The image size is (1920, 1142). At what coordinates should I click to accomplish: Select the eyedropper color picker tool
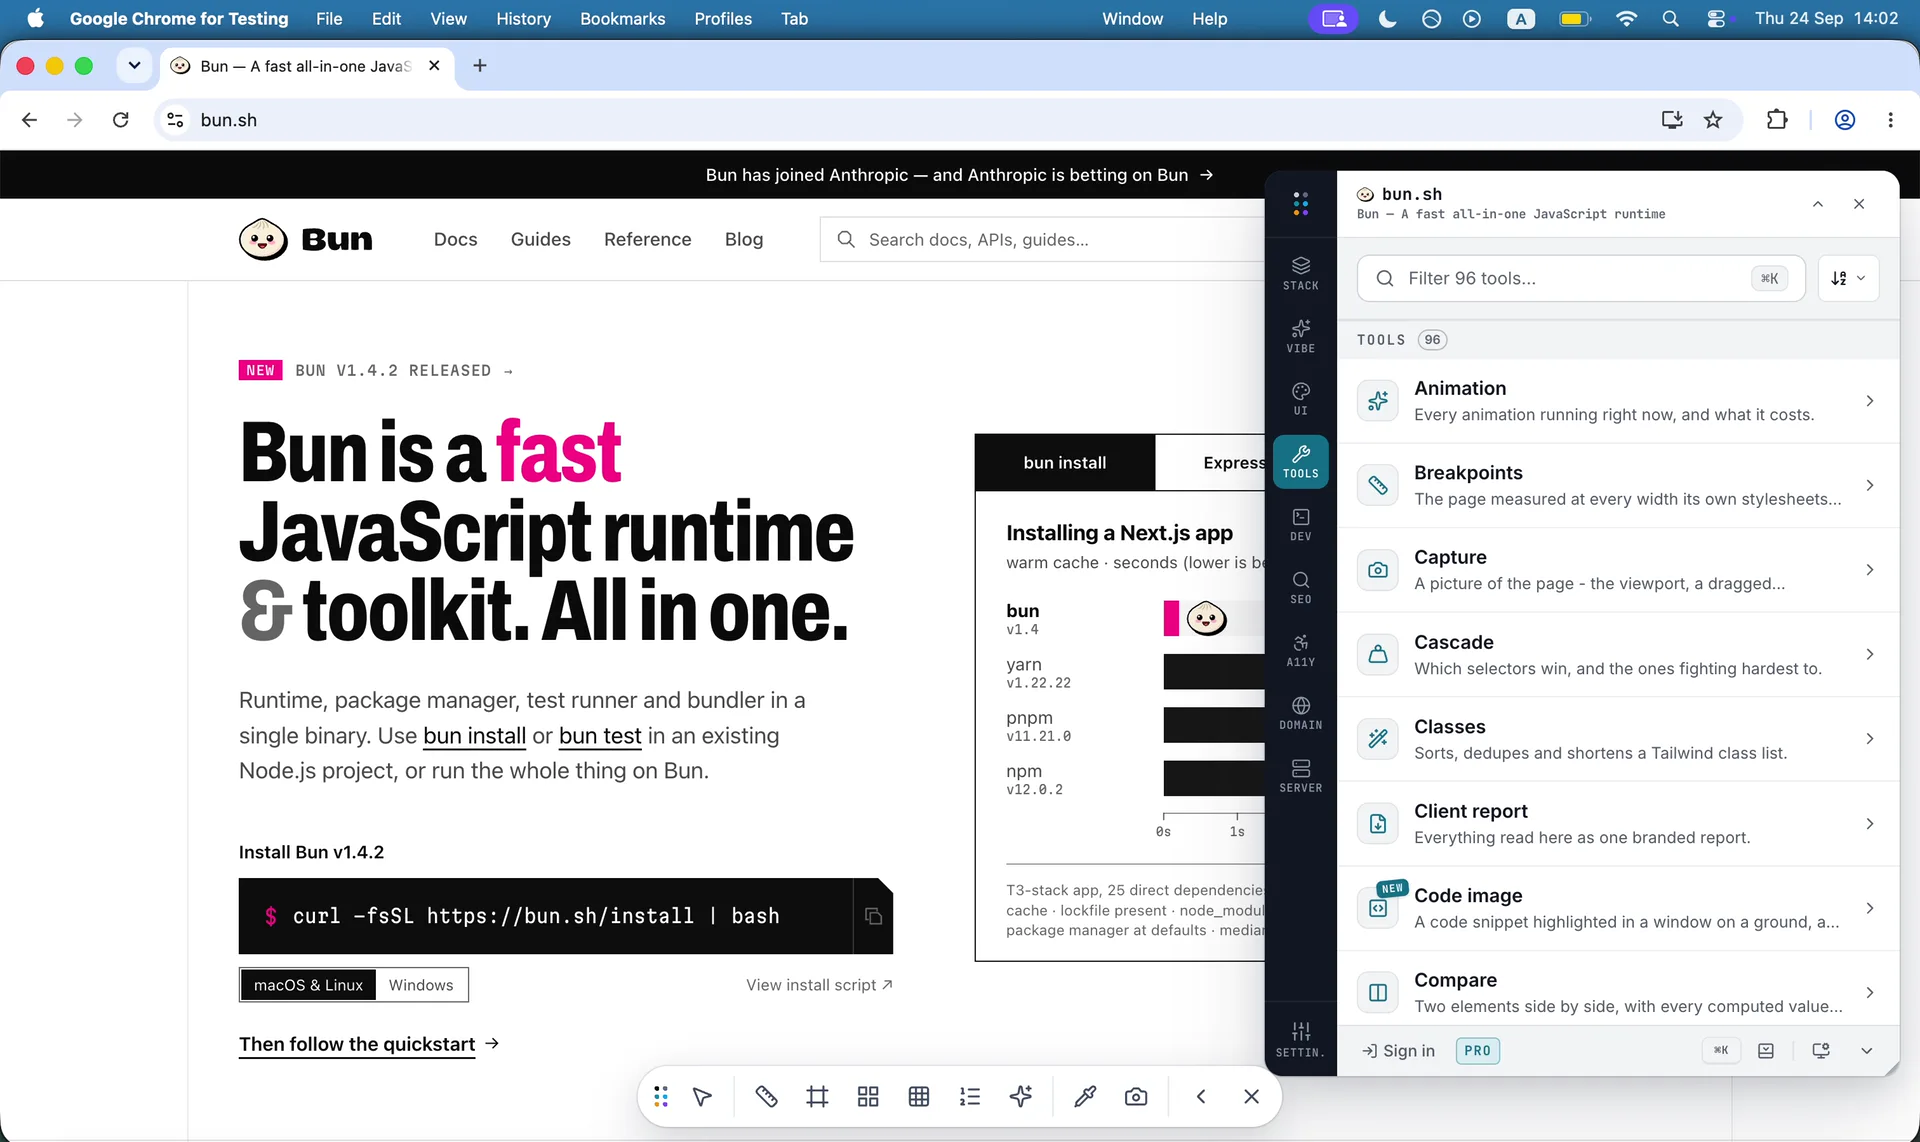click(x=1085, y=1097)
